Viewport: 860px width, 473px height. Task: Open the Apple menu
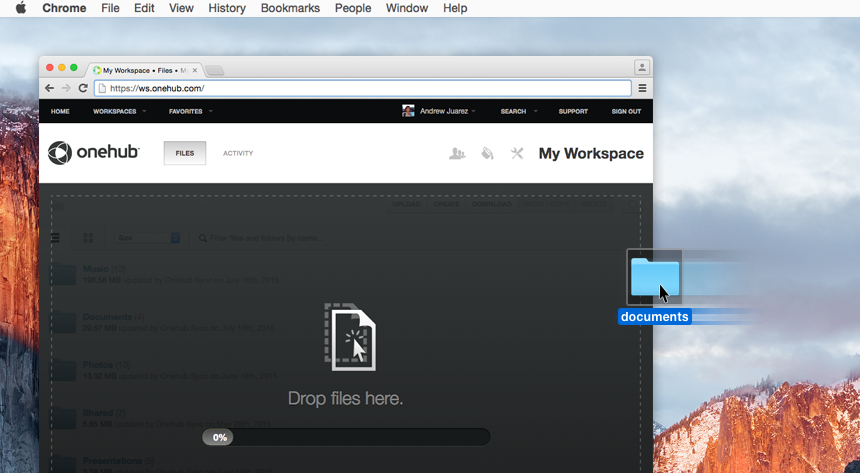click(x=21, y=8)
